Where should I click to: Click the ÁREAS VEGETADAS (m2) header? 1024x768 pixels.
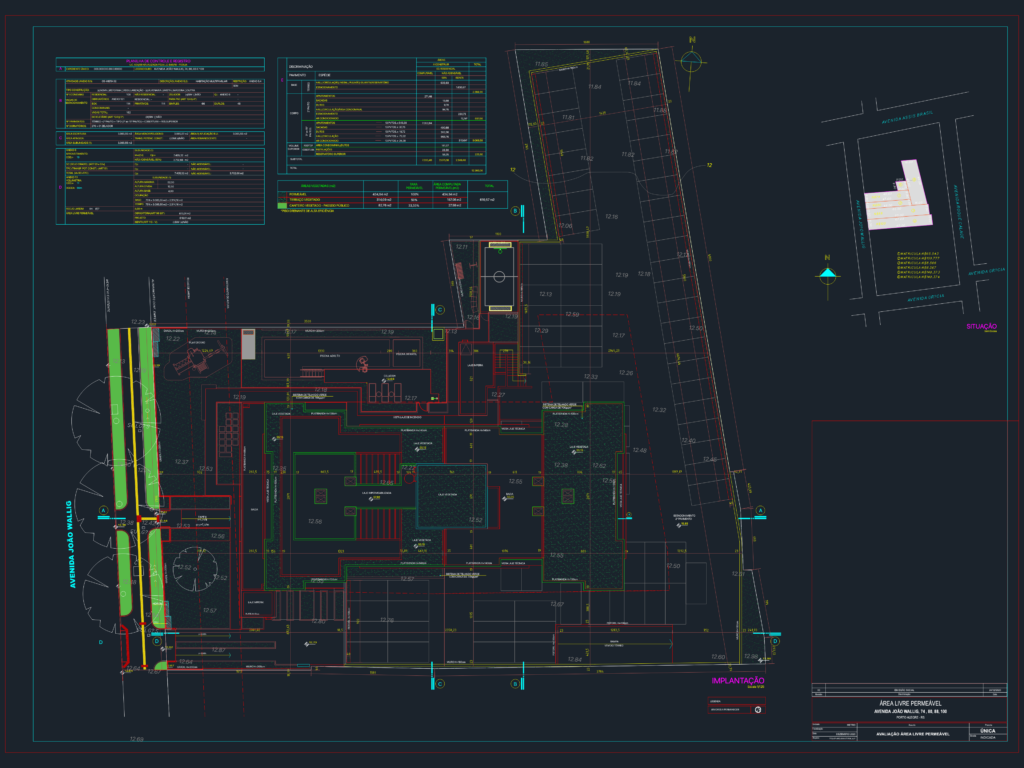(x=318, y=186)
